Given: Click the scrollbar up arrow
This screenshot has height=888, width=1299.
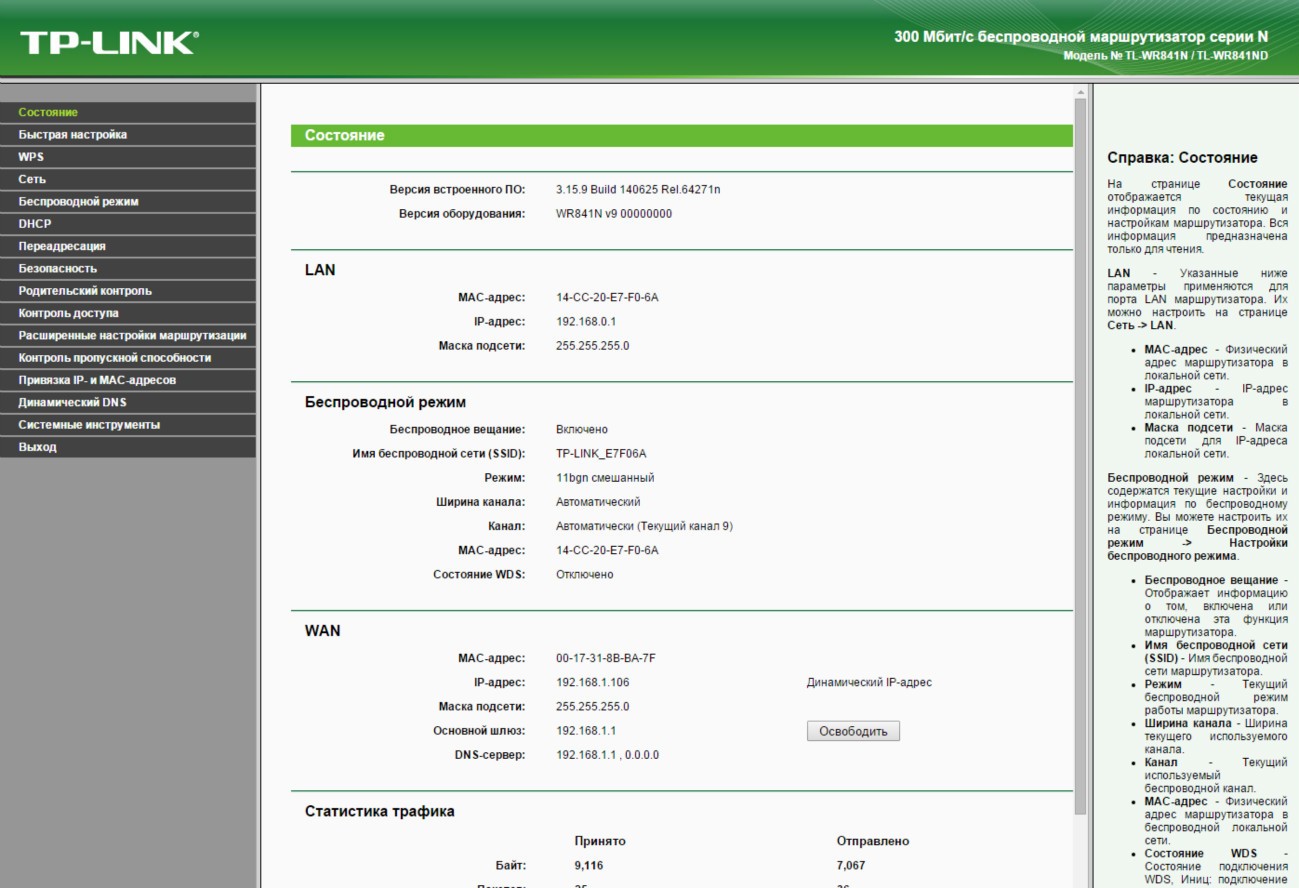Looking at the screenshot, I should click(1080, 93).
